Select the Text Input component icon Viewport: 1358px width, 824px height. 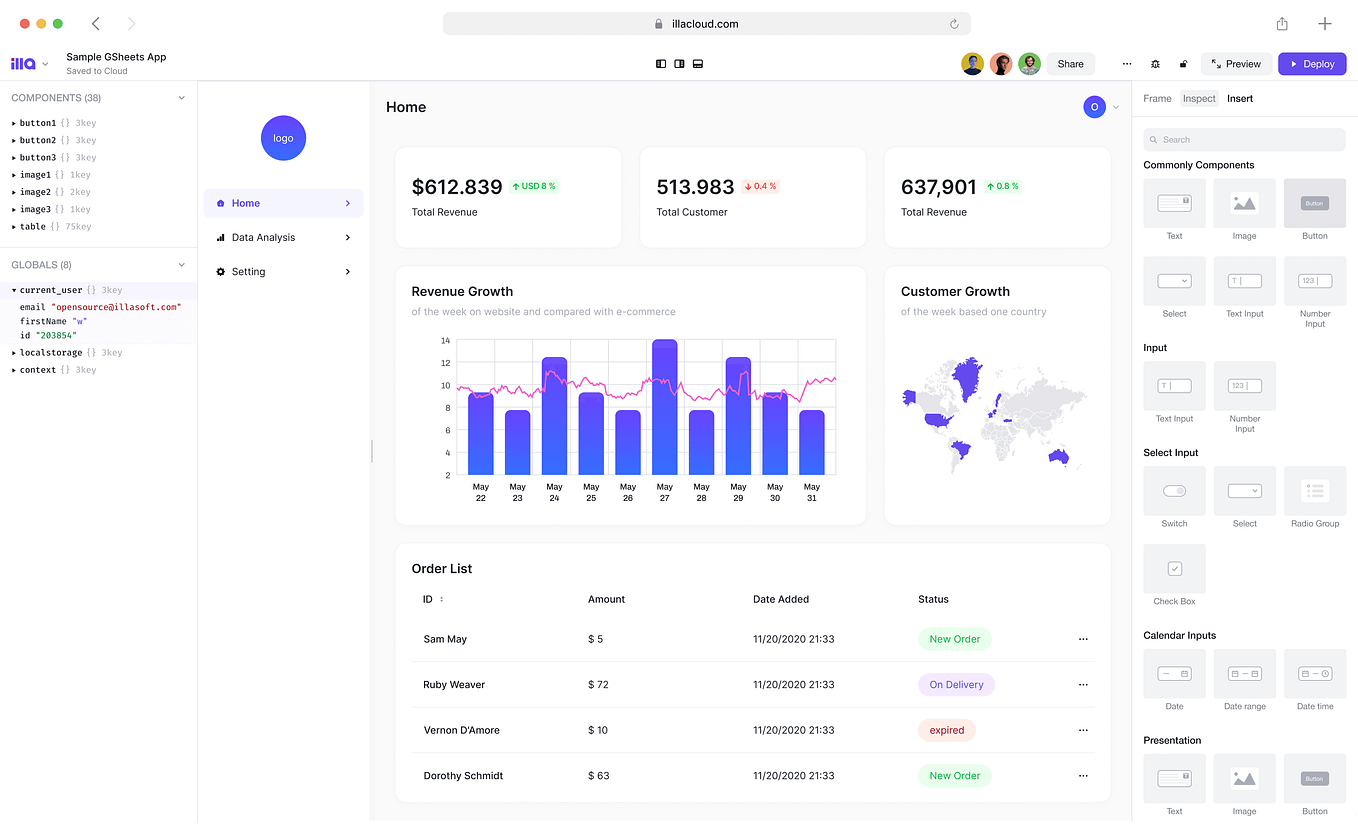pyautogui.click(x=1174, y=387)
